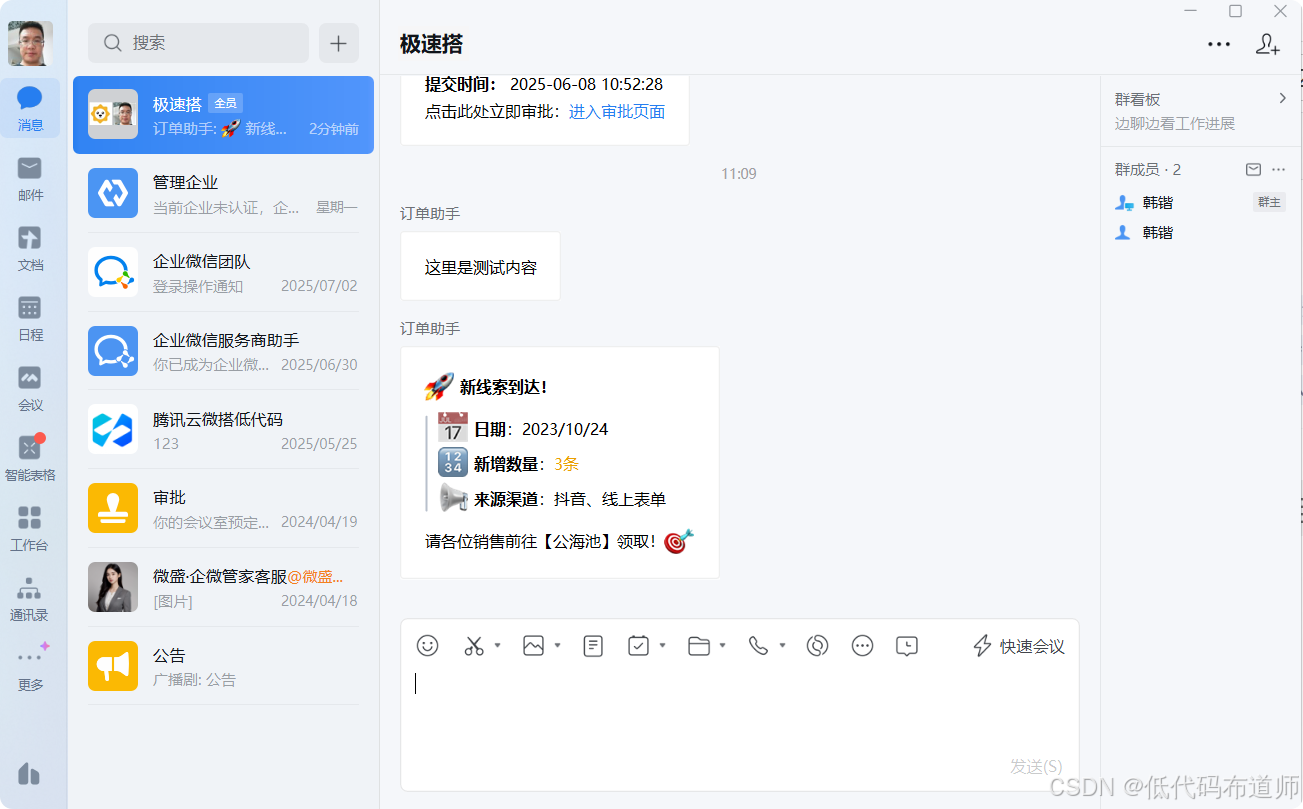Click the image send icon
Viewport: 1303px width, 809px height.
click(533, 646)
